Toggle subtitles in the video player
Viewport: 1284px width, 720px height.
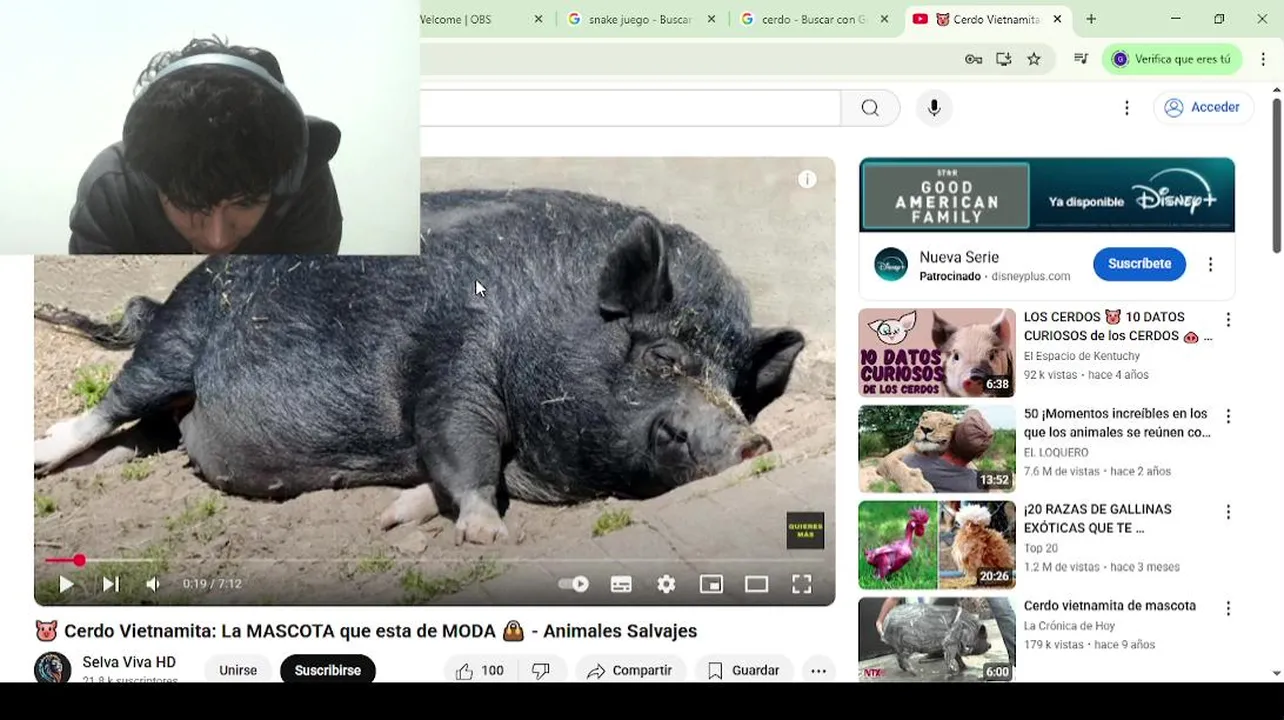(621, 584)
